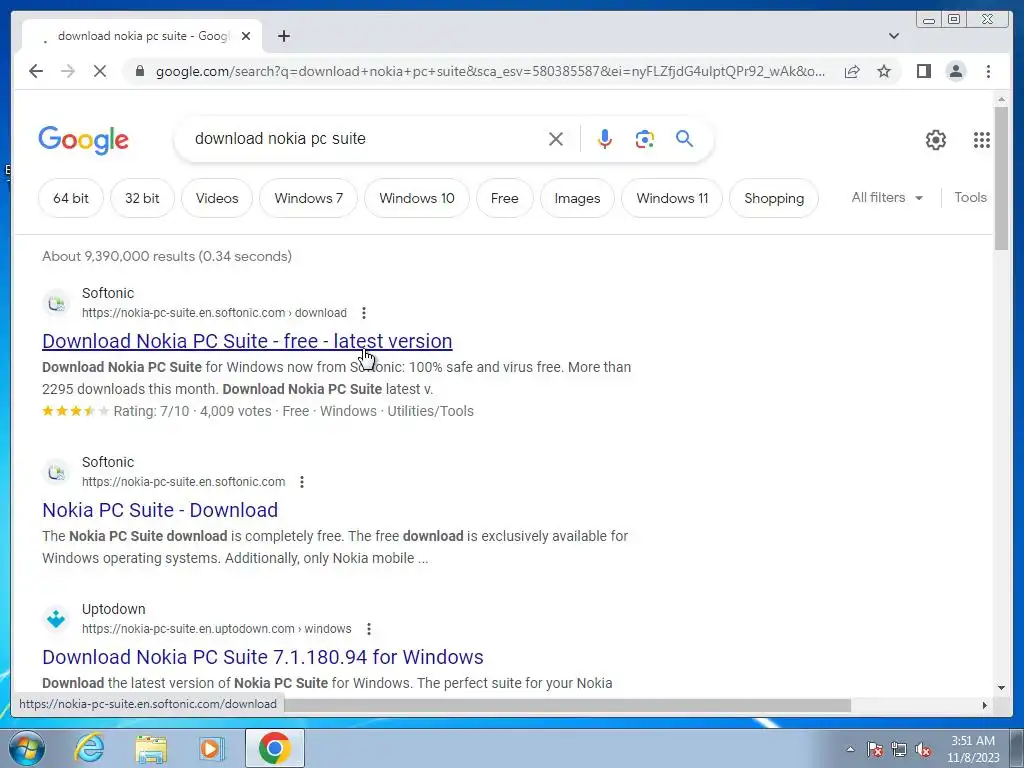The height and width of the screenshot is (768, 1024).
Task: Click the address bar URL
Action: coord(490,71)
